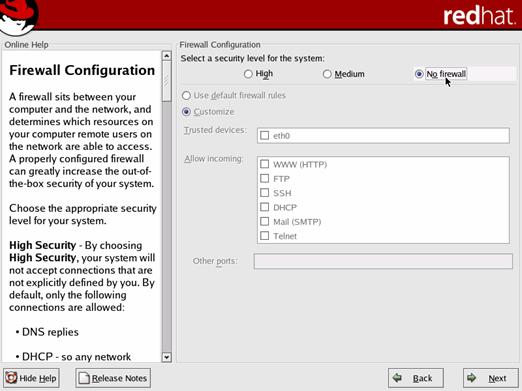Click the help panel scroll down arrow
This screenshot has width=522, height=391.
tap(166, 357)
